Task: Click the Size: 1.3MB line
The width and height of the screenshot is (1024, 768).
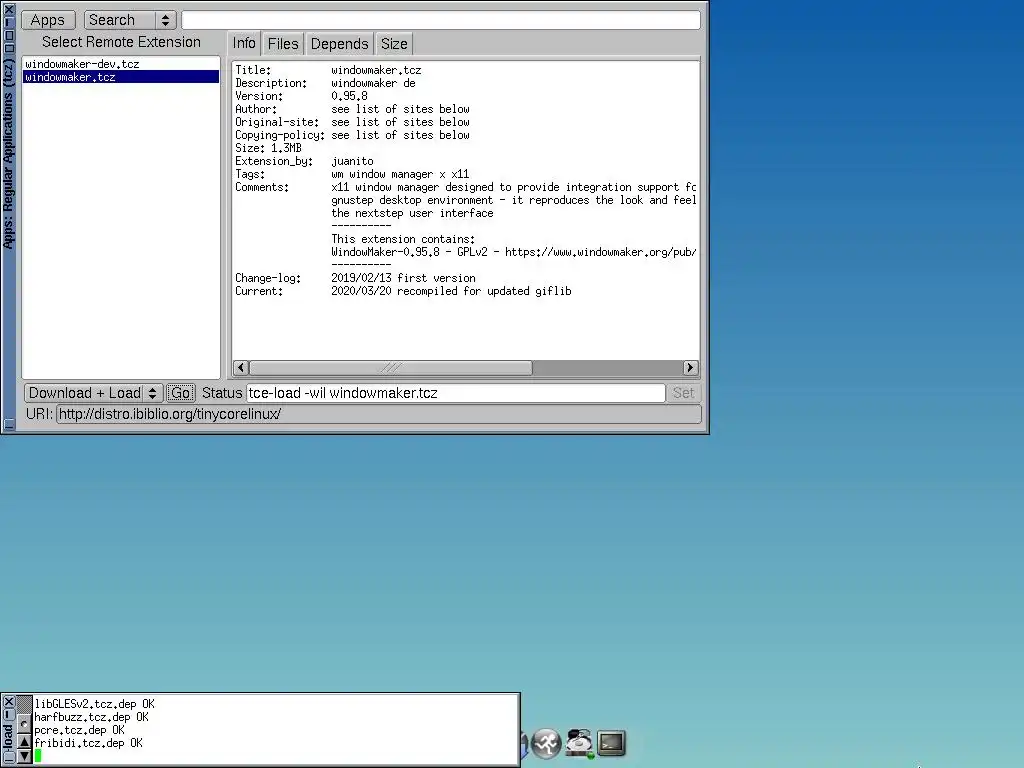Action: 268,148
